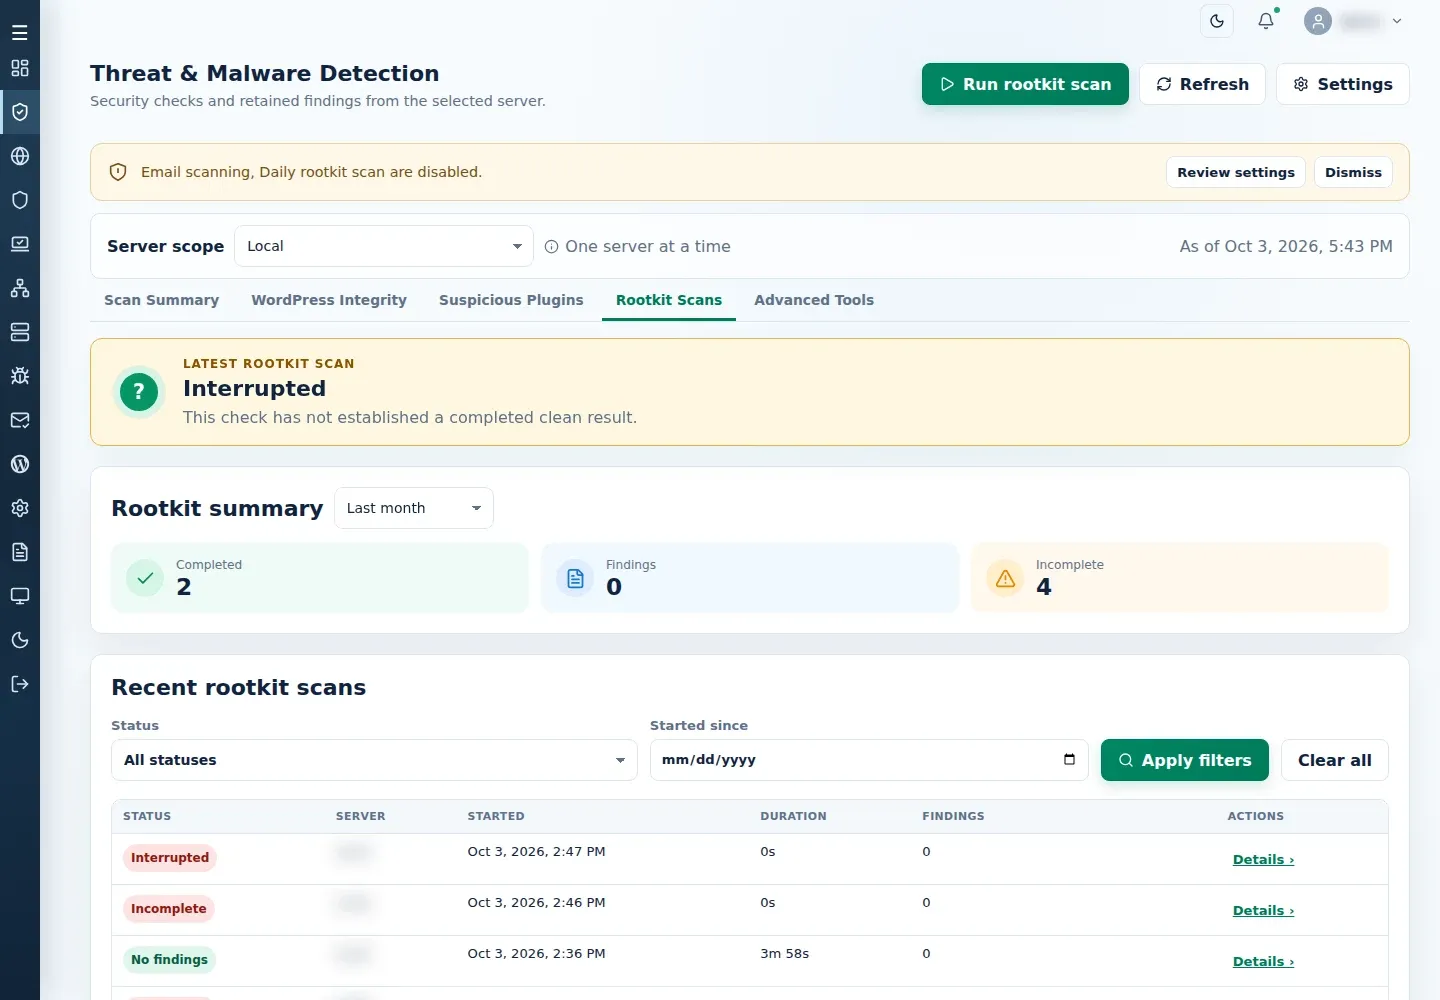Screen dimensions: 1440x1000
Task: Click the No findings status badge
Action: coord(169,960)
